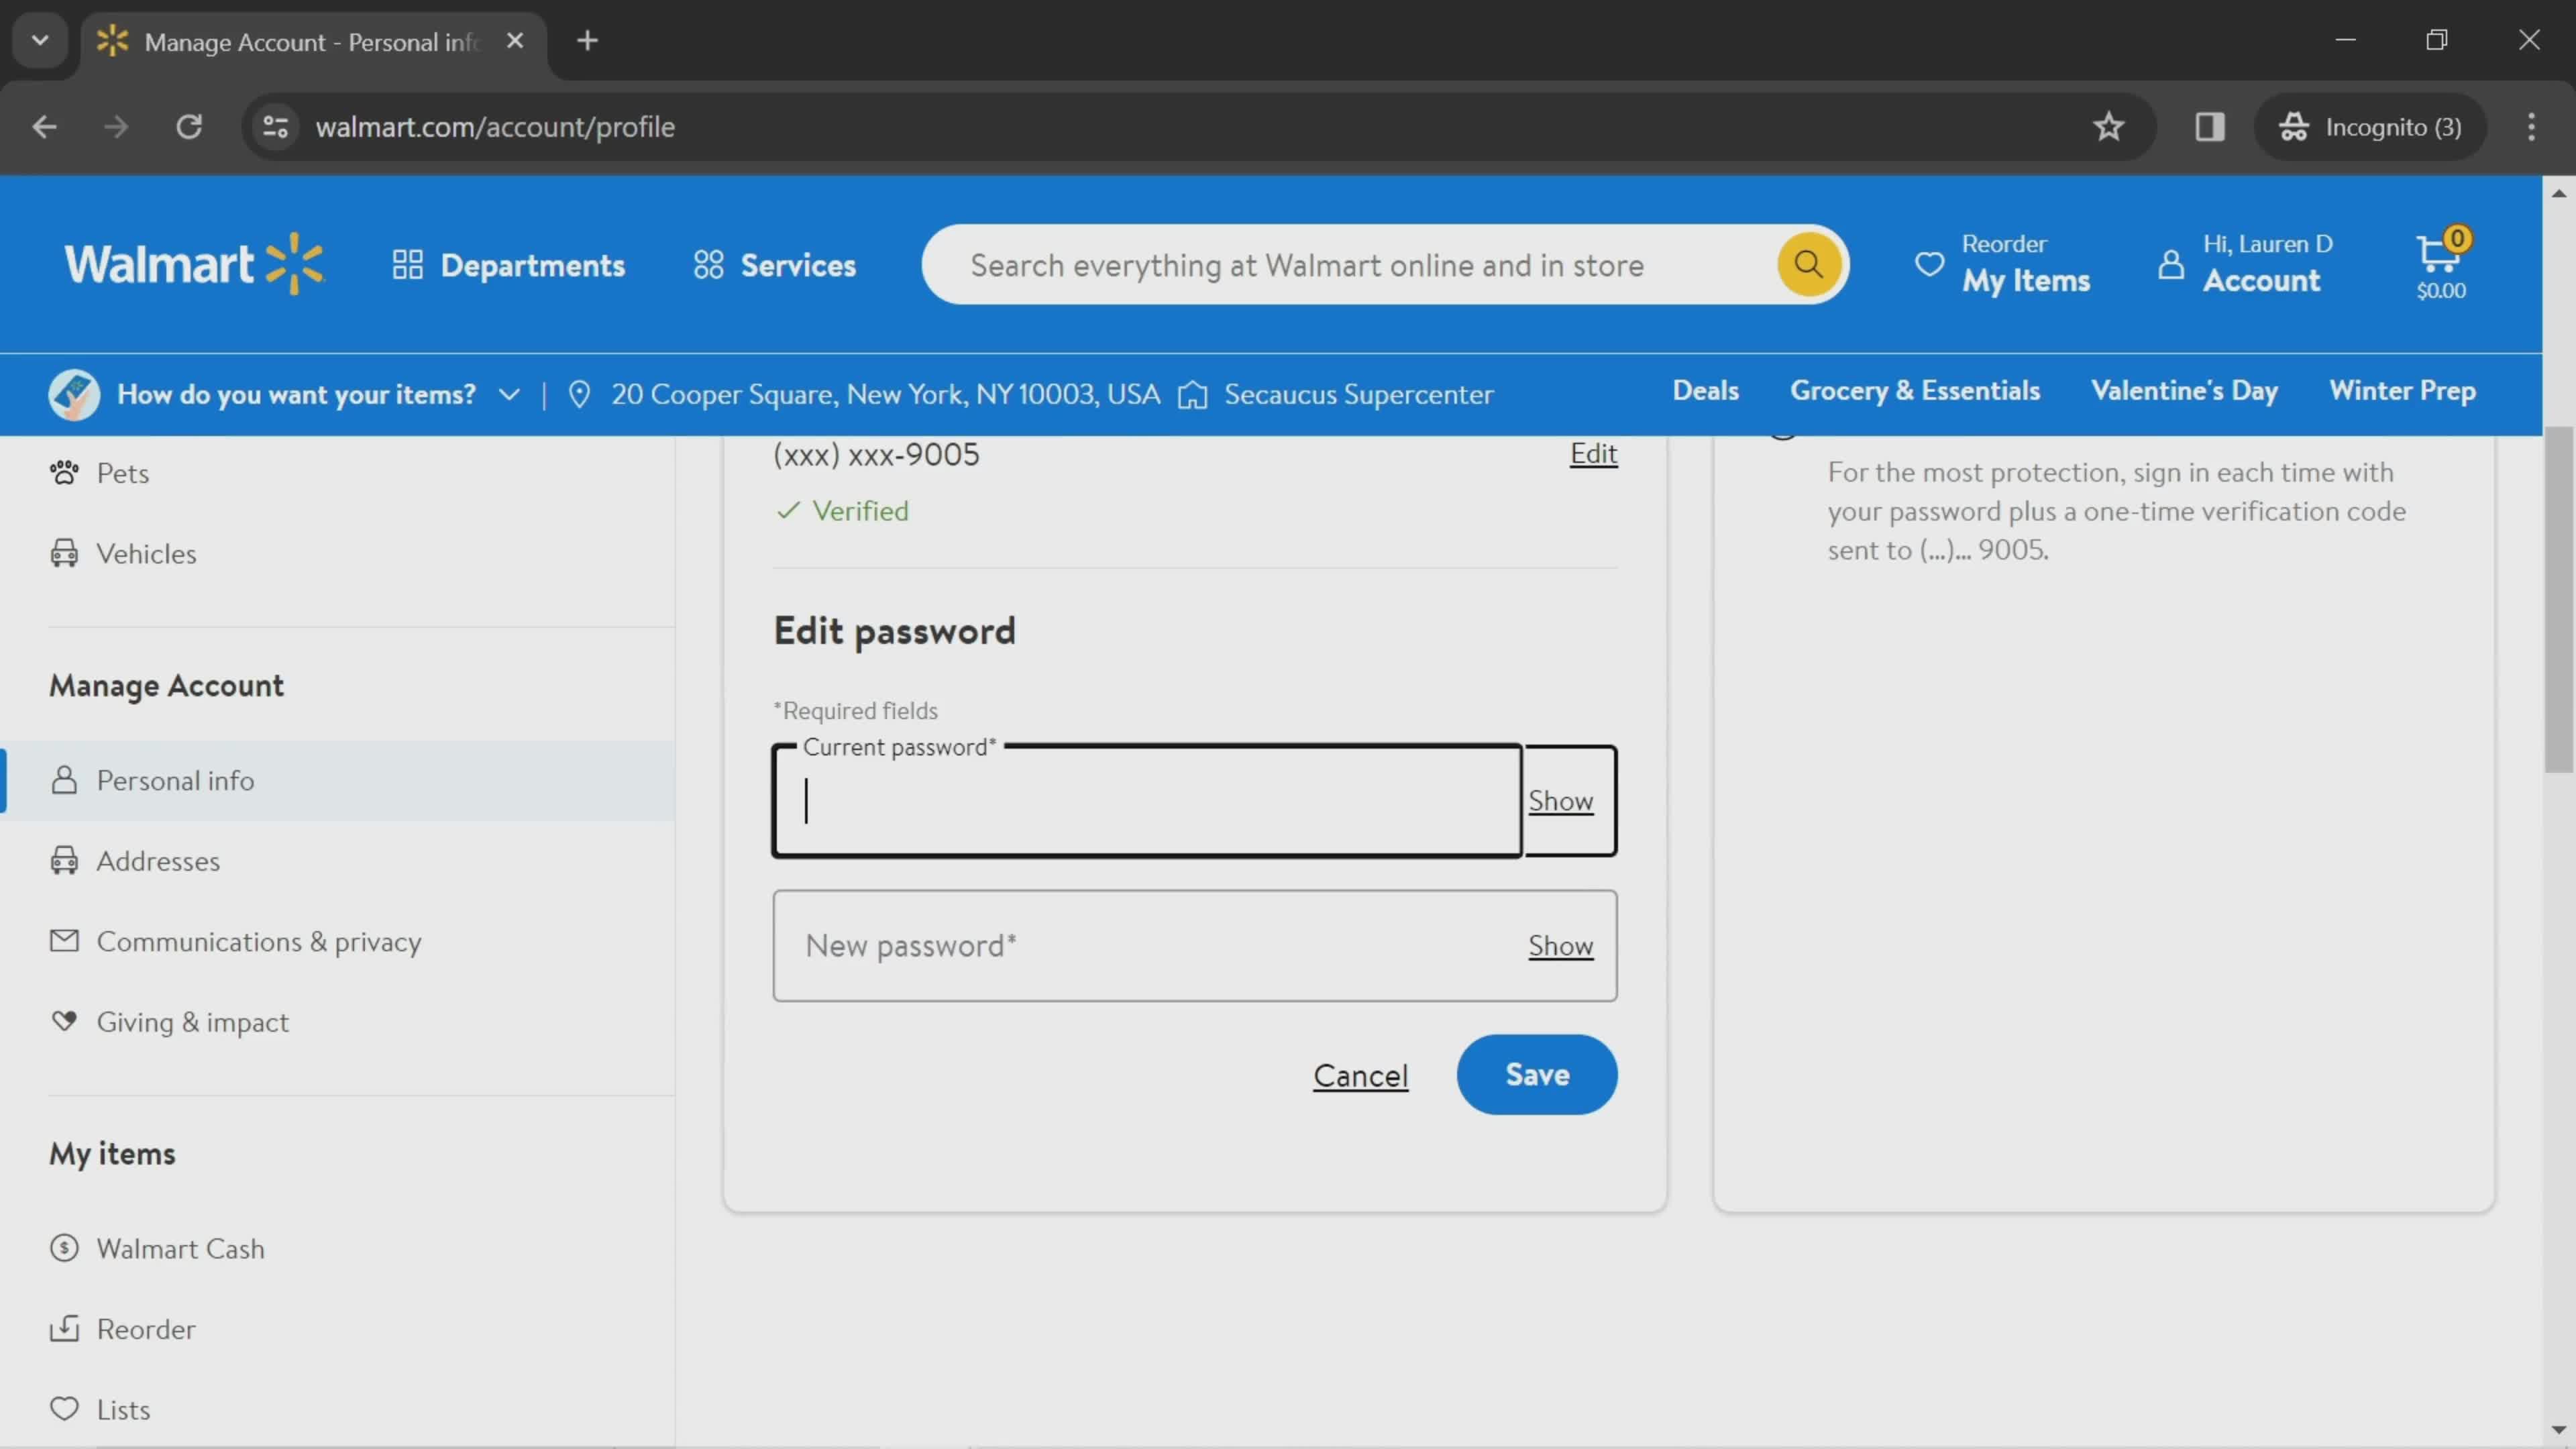Open the tab search dropdown arrow
This screenshot has width=2576, height=1449.
(40, 41)
